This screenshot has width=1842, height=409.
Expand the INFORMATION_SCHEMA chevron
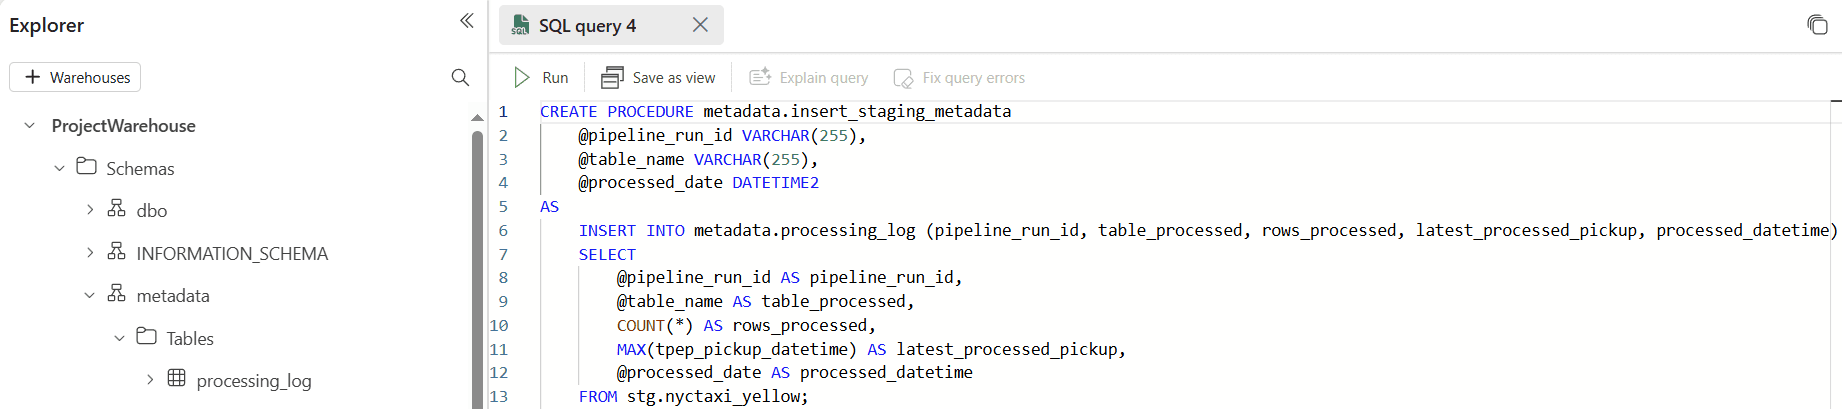(x=90, y=253)
